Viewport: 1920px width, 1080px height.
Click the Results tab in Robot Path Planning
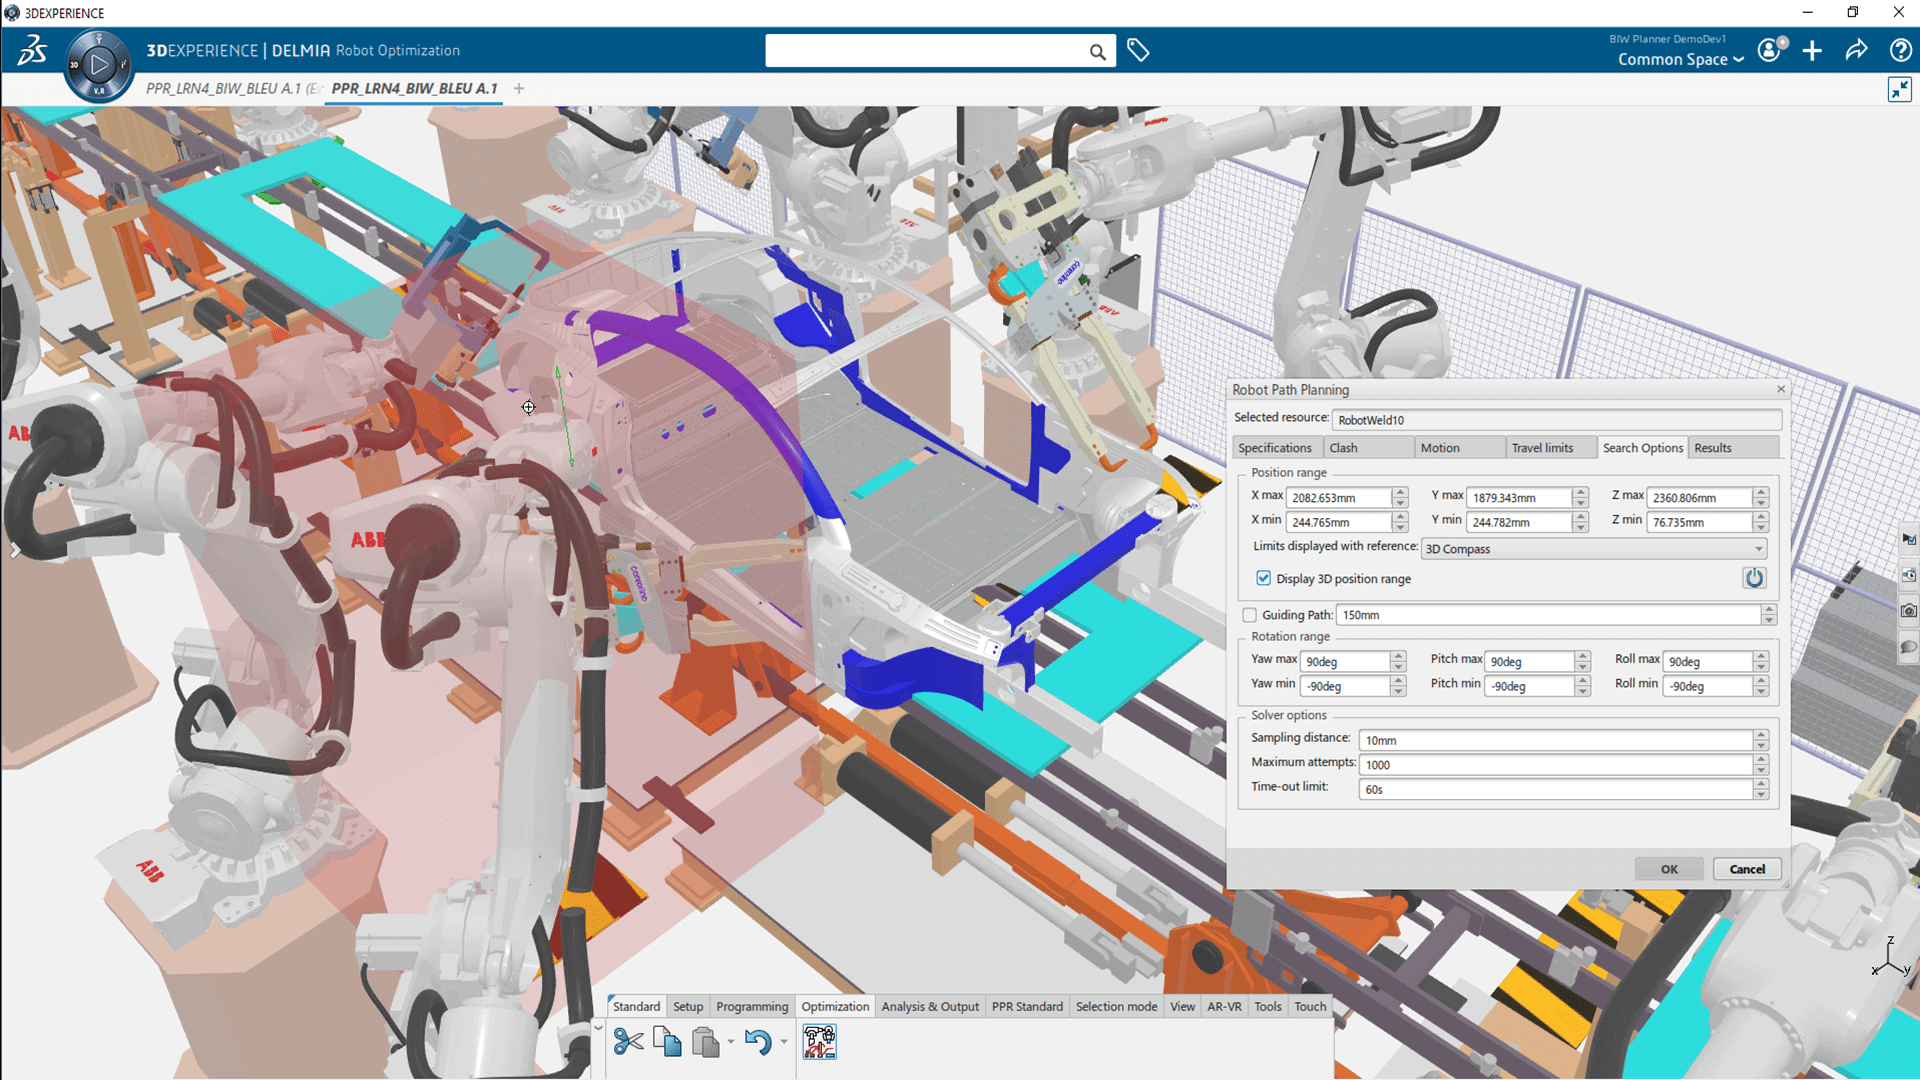(x=1714, y=448)
